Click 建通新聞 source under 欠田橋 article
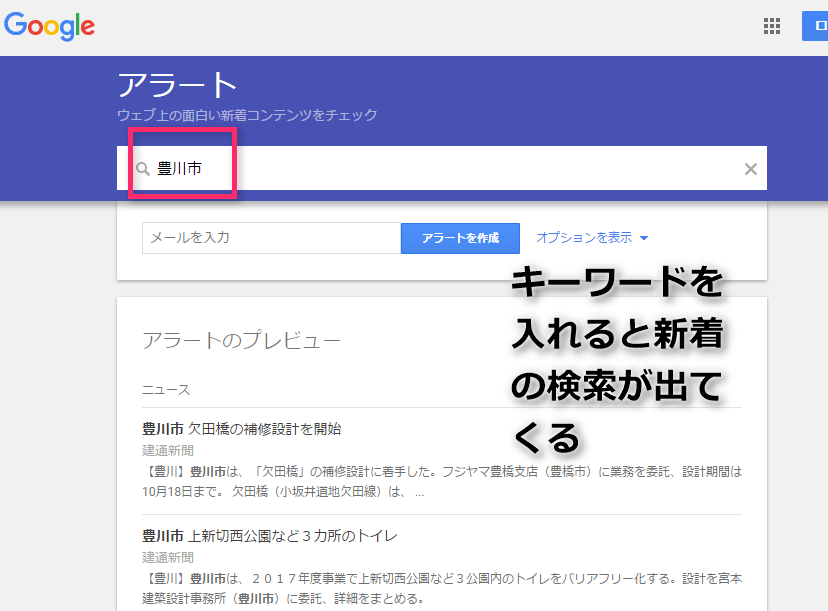 point(168,450)
